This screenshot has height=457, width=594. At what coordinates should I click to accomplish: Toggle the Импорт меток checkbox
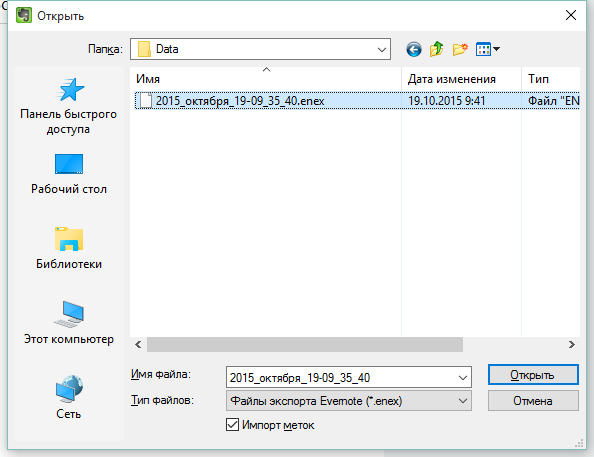pos(232,425)
